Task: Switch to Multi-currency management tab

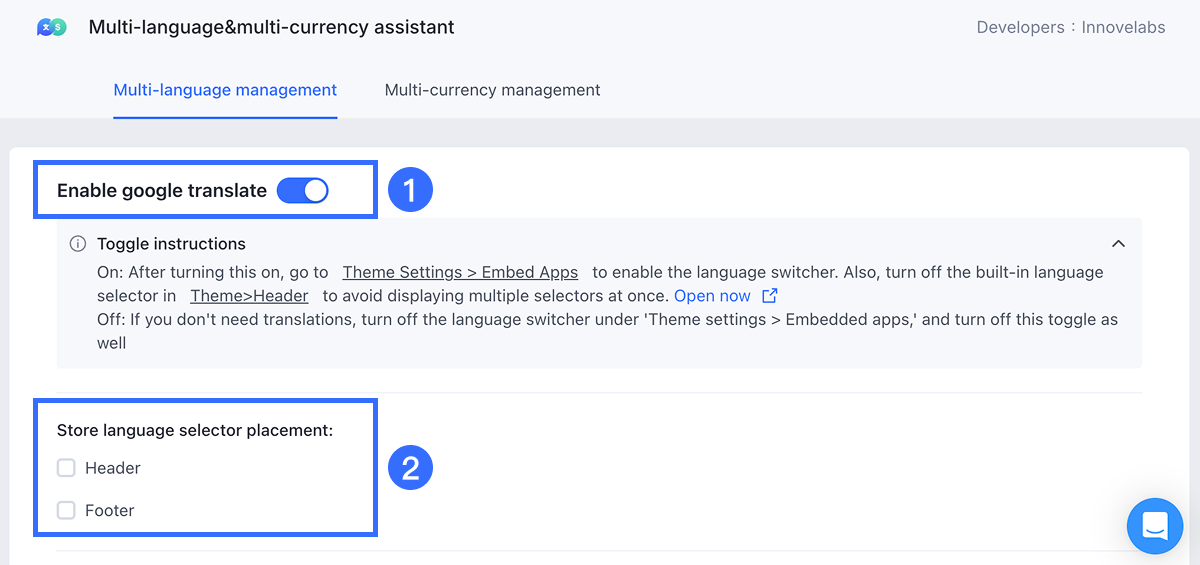Action: tap(492, 90)
